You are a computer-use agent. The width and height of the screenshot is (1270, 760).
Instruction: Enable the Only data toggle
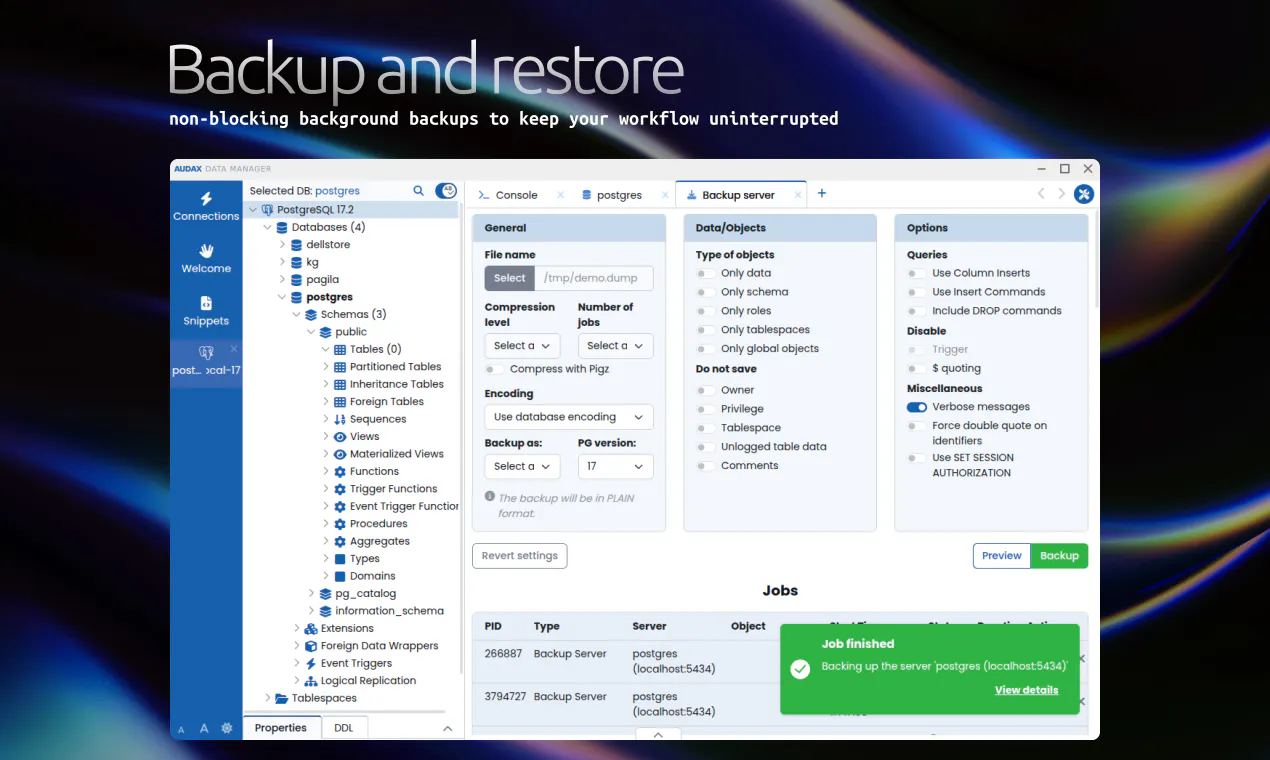(x=706, y=273)
